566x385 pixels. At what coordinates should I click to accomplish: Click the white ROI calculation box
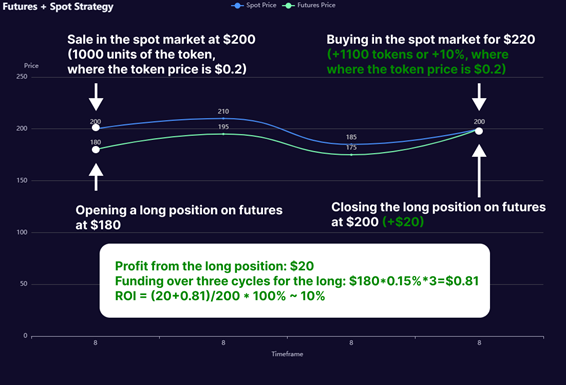(295, 281)
